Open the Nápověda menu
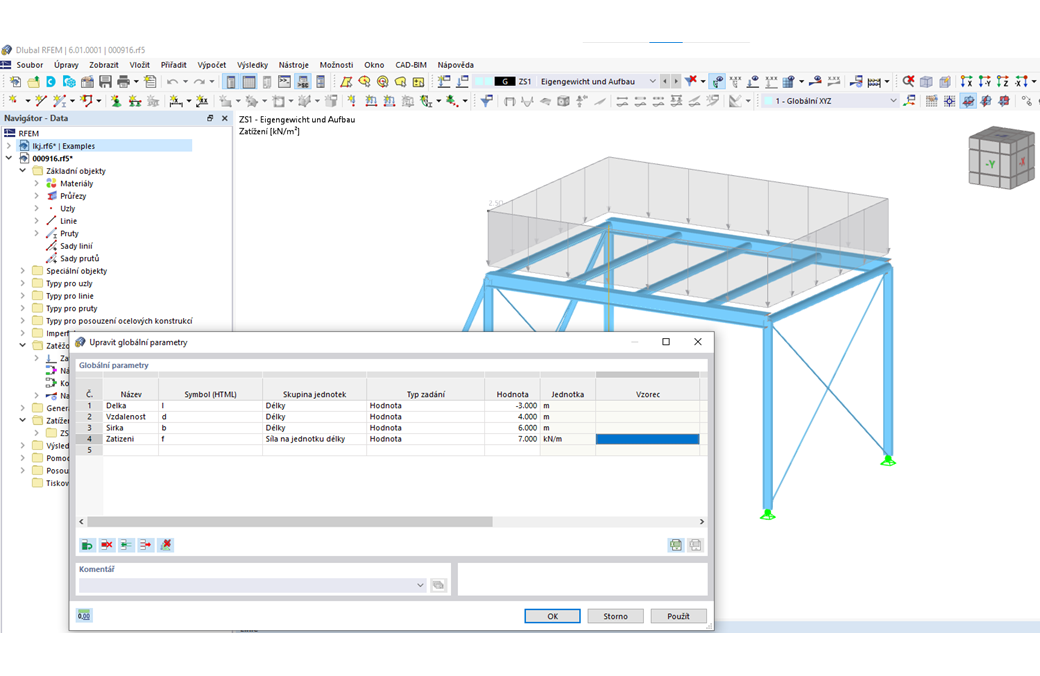Image resolution: width=1040 pixels, height=676 pixels. point(455,65)
